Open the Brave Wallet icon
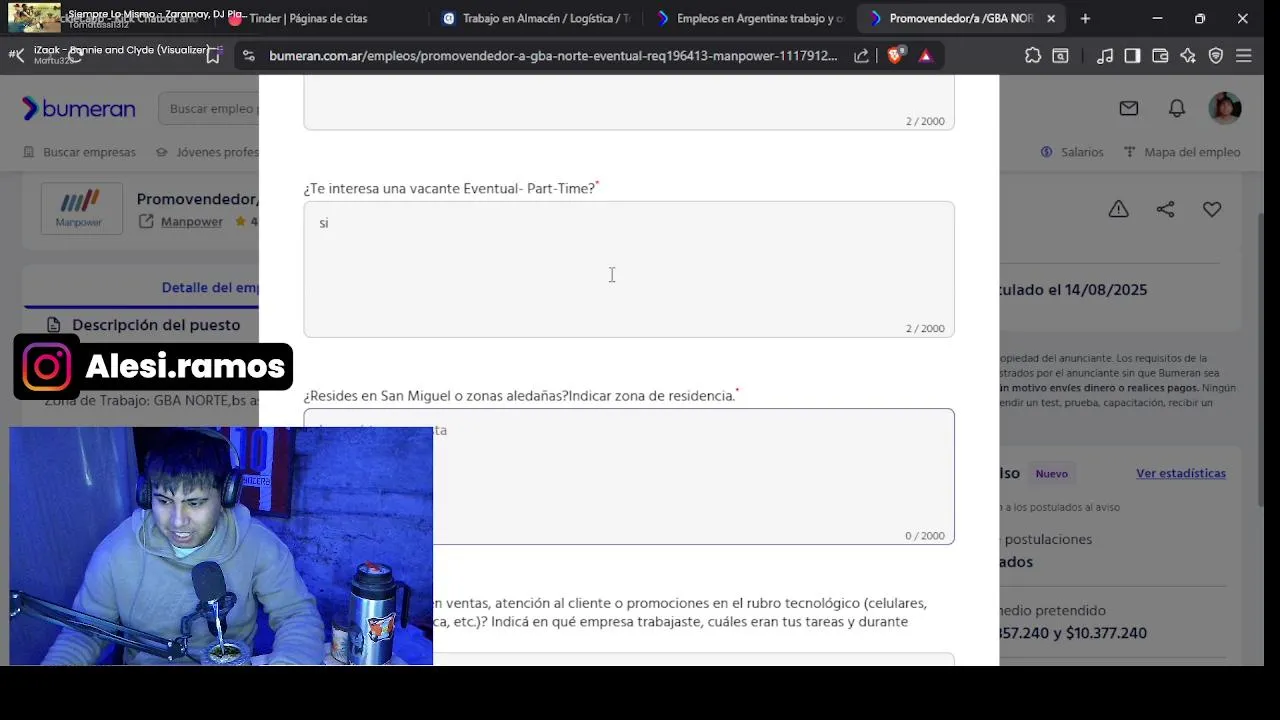Viewport: 1280px width, 720px height. pyautogui.click(x=1160, y=56)
